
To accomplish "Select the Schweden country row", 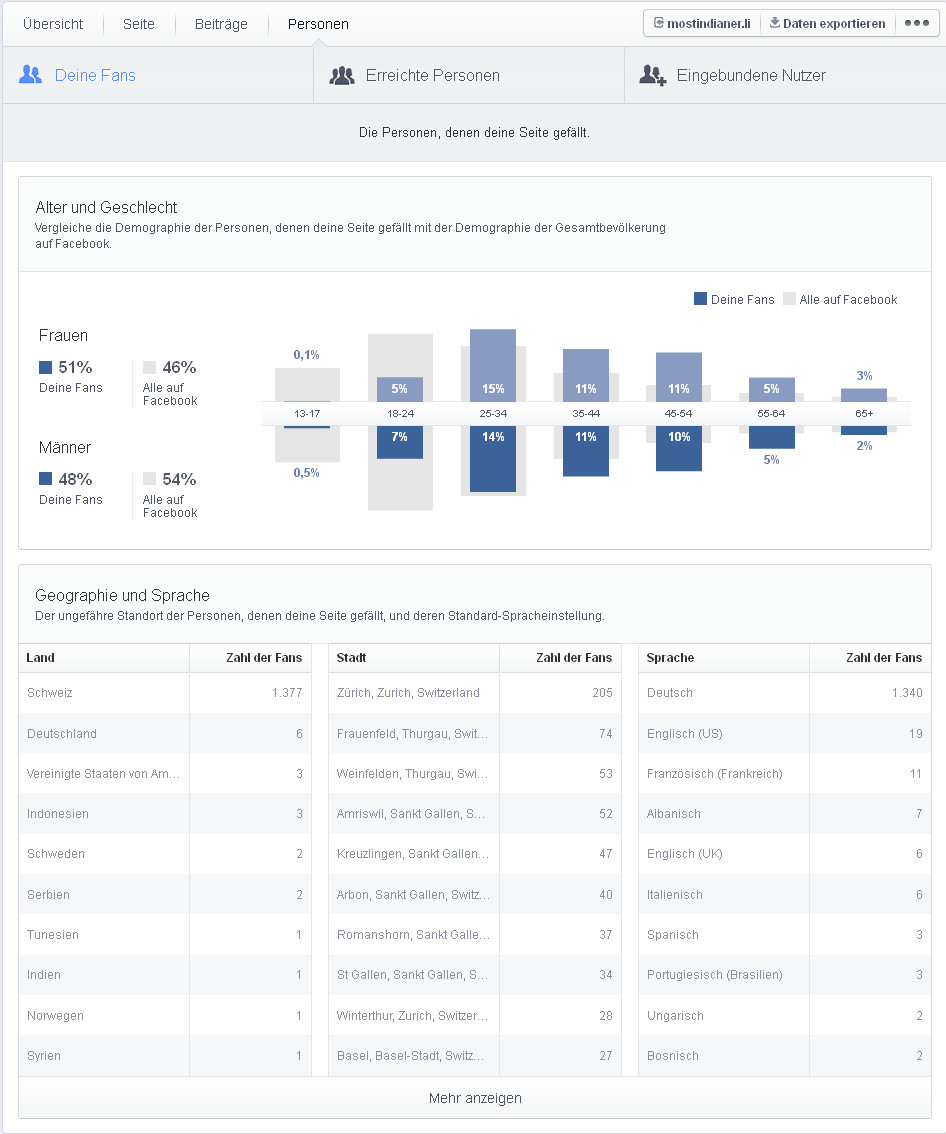I will 165,854.
